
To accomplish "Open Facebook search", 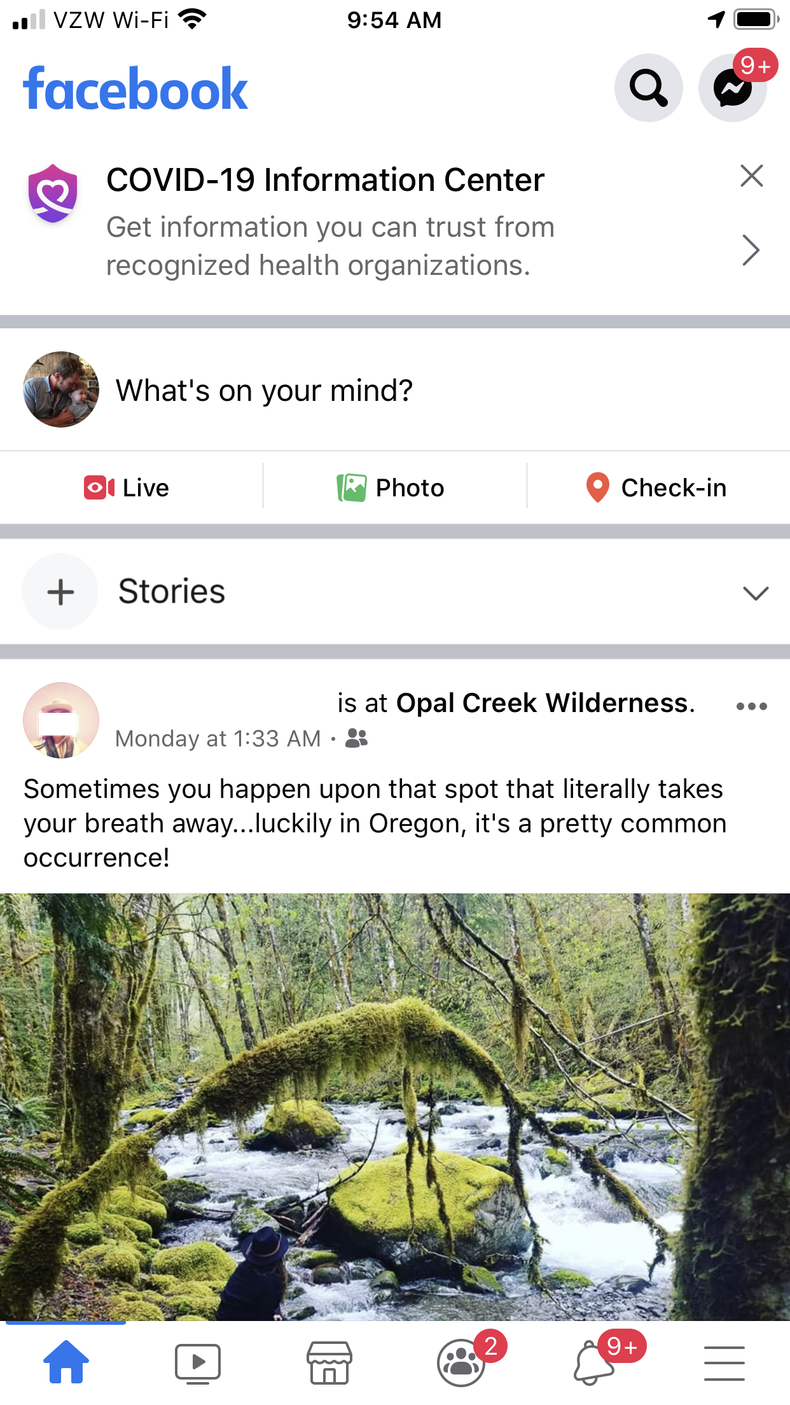I will click(648, 89).
